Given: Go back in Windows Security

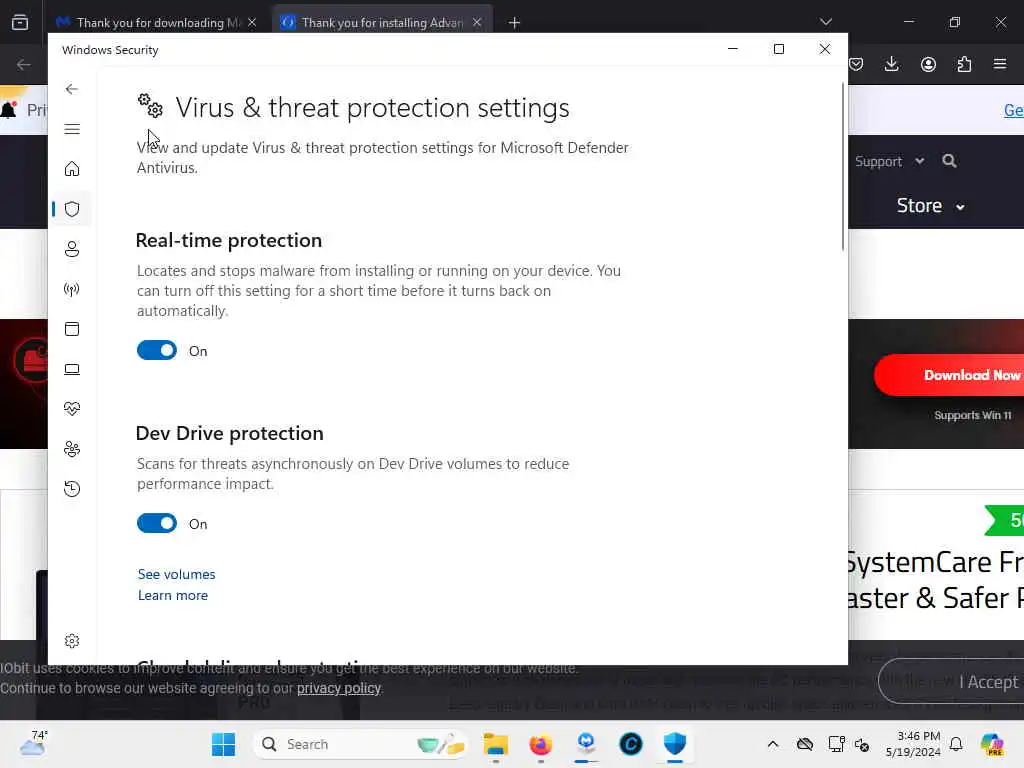Looking at the screenshot, I should tap(72, 89).
